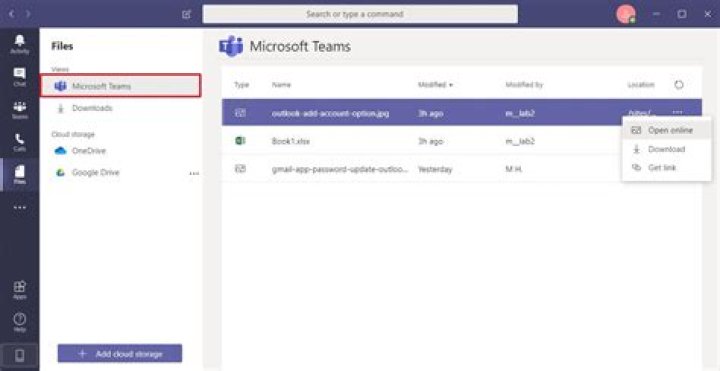Click Add cloud storage button
This screenshot has height=371, width=720.
pyautogui.click(x=120, y=354)
